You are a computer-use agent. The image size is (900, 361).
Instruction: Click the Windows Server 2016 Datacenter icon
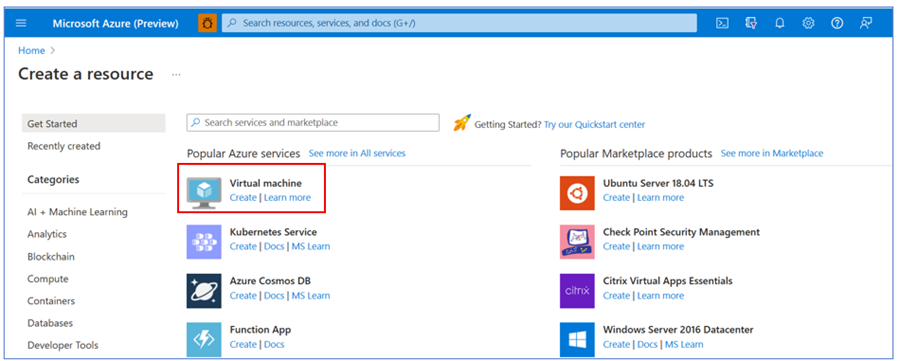point(577,340)
